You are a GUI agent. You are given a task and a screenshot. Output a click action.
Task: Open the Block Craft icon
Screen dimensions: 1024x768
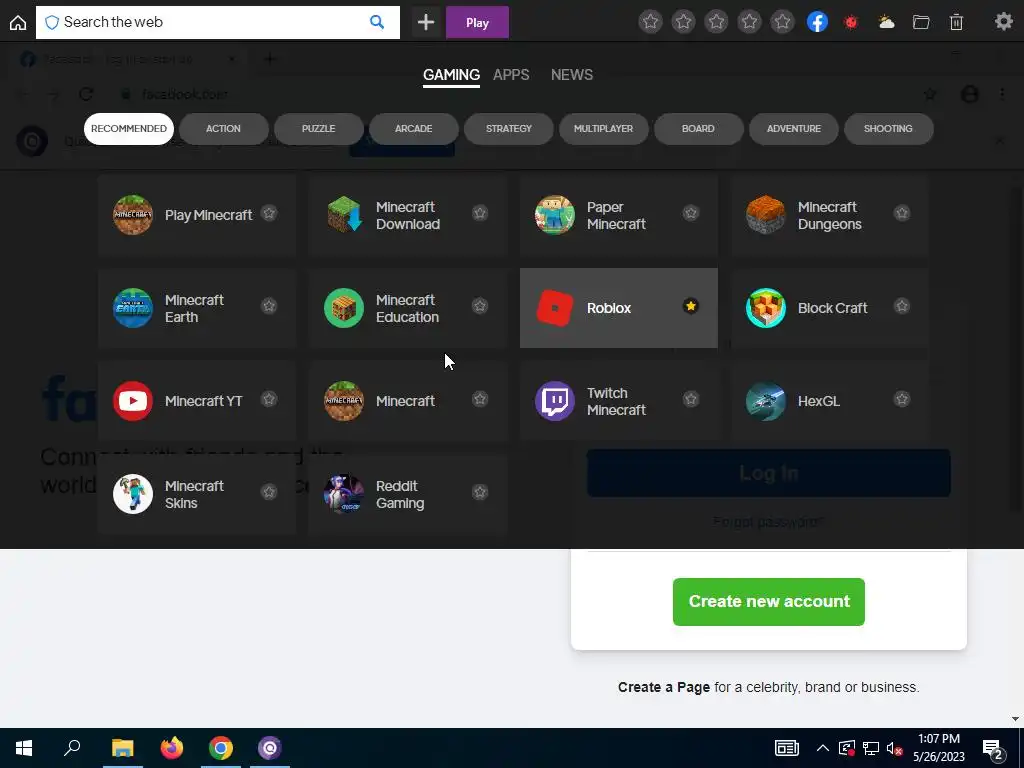click(765, 308)
